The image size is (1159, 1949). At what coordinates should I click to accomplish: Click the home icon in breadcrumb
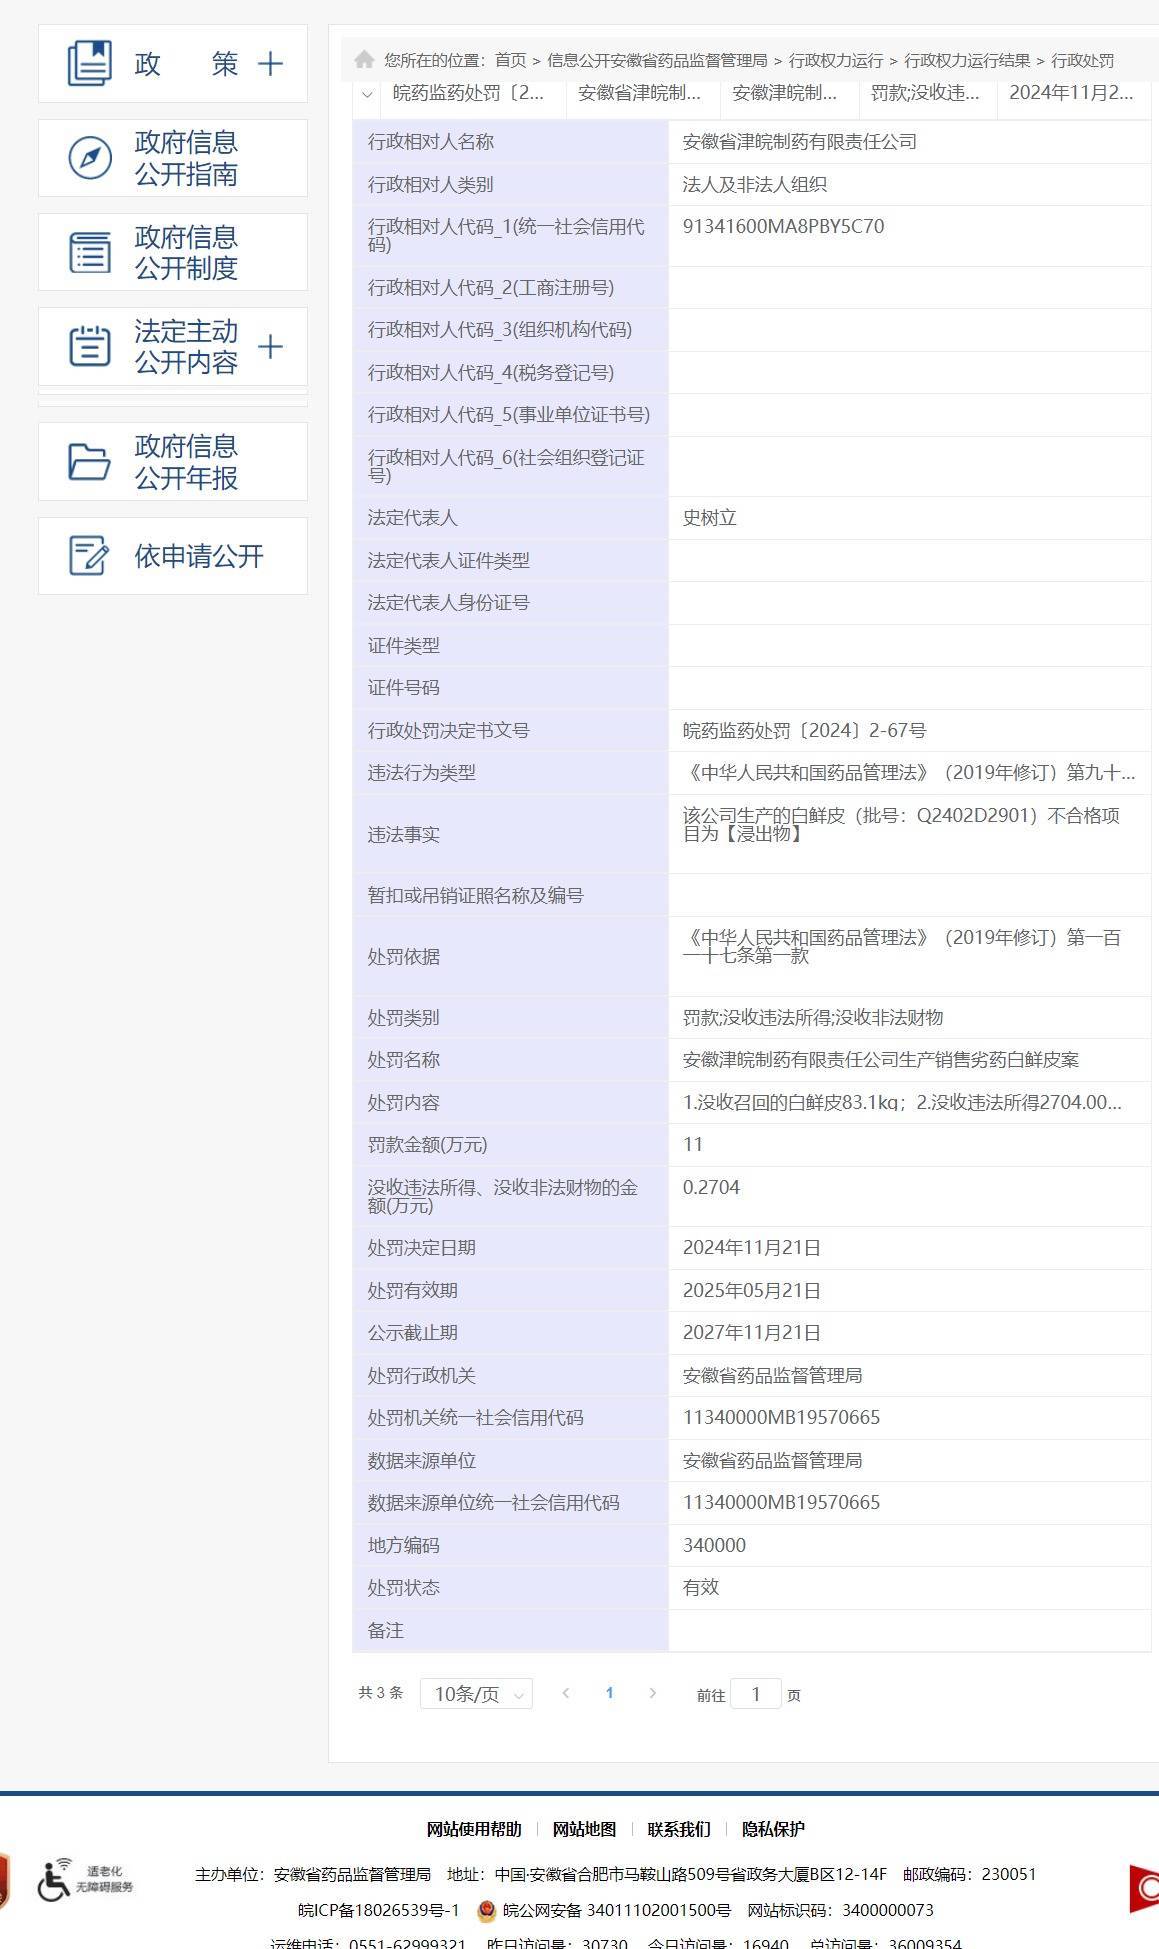click(365, 60)
